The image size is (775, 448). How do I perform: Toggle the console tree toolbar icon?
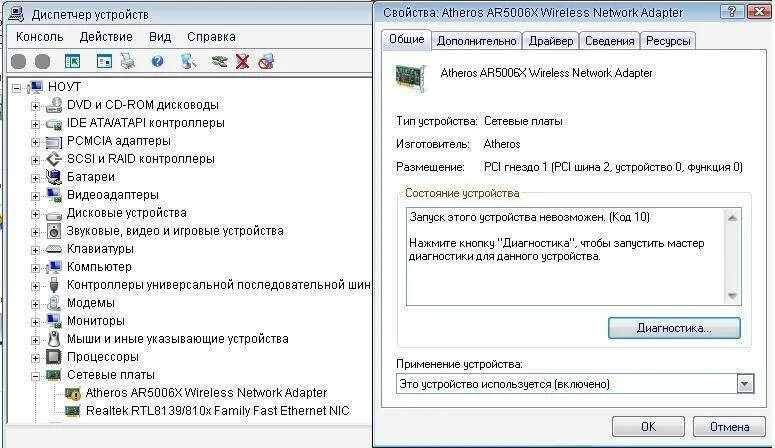point(72,61)
